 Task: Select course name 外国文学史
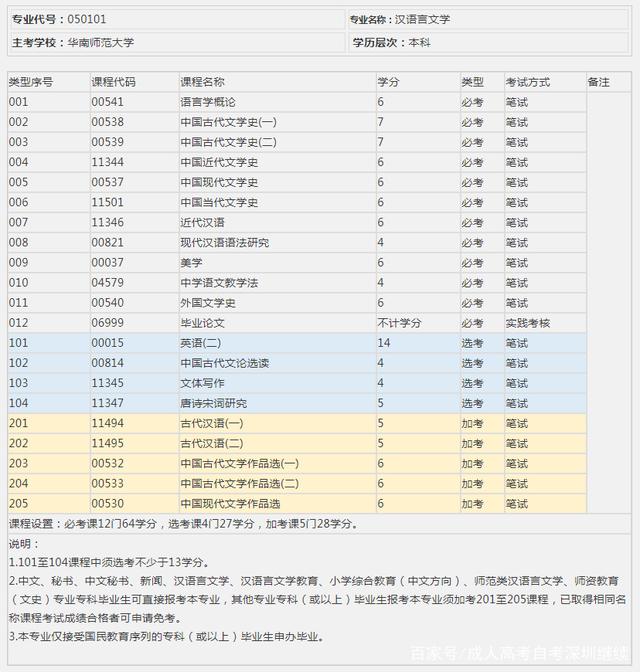tap(207, 303)
